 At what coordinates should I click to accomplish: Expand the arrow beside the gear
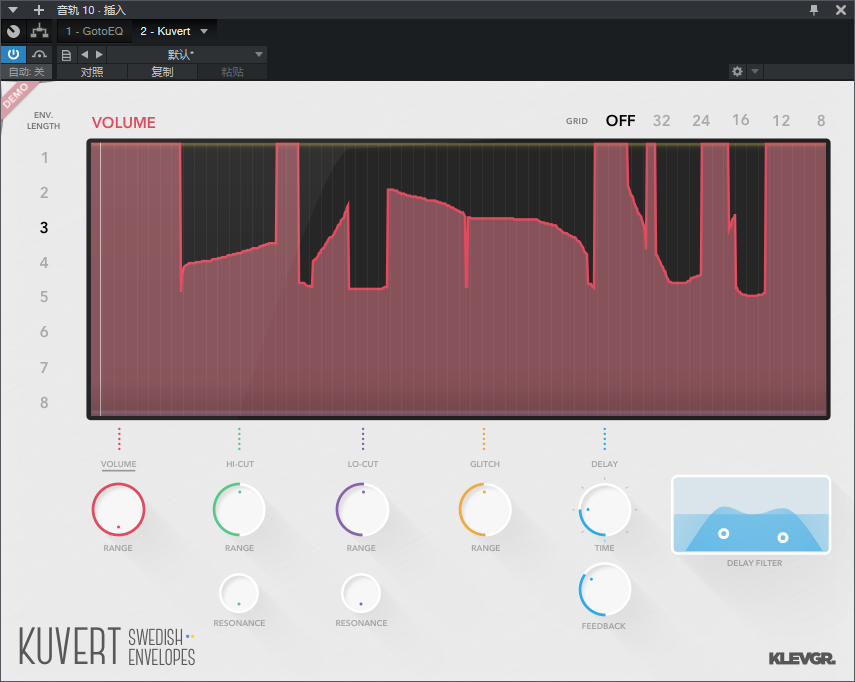(x=755, y=71)
